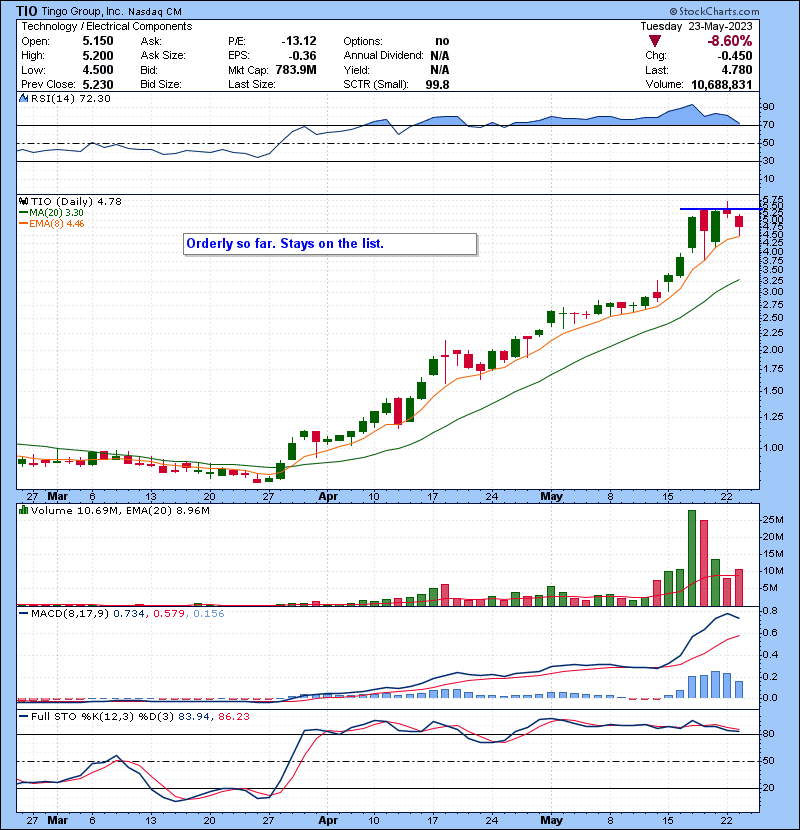Click the tallest green volume bar
The image size is (800, 830).
click(692, 558)
